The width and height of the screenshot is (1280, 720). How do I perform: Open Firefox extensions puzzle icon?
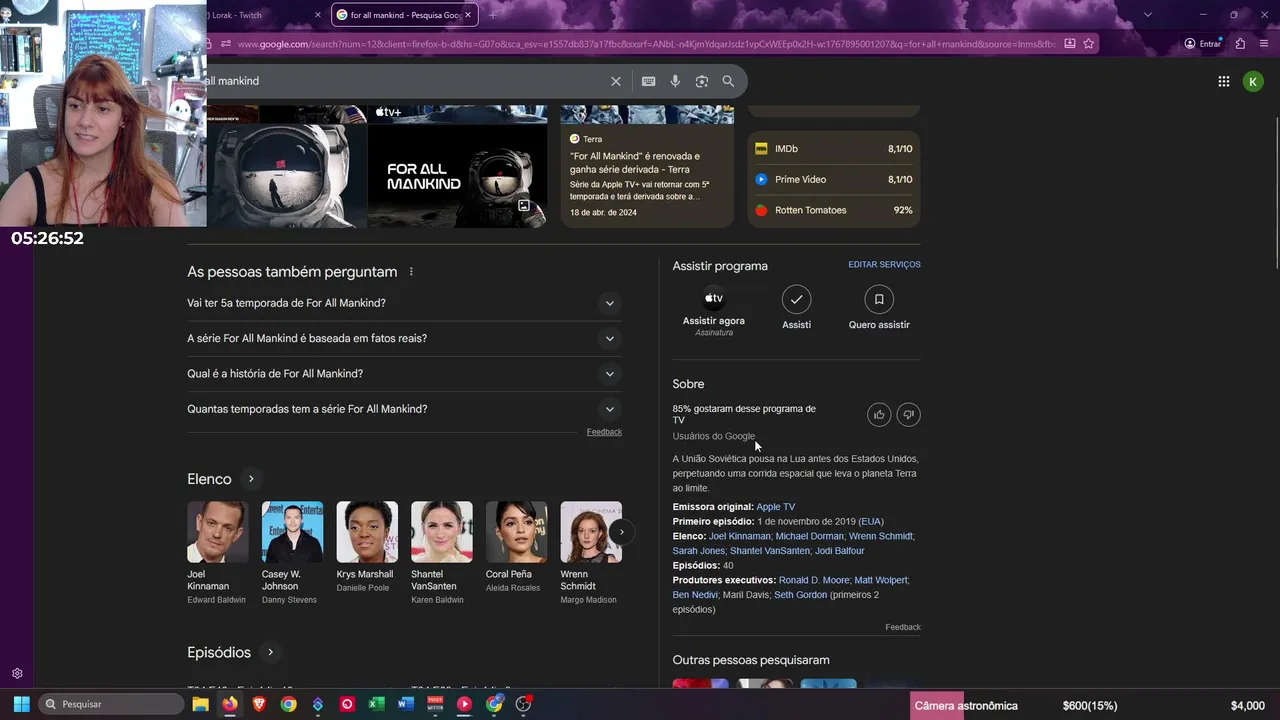pos(1240,44)
